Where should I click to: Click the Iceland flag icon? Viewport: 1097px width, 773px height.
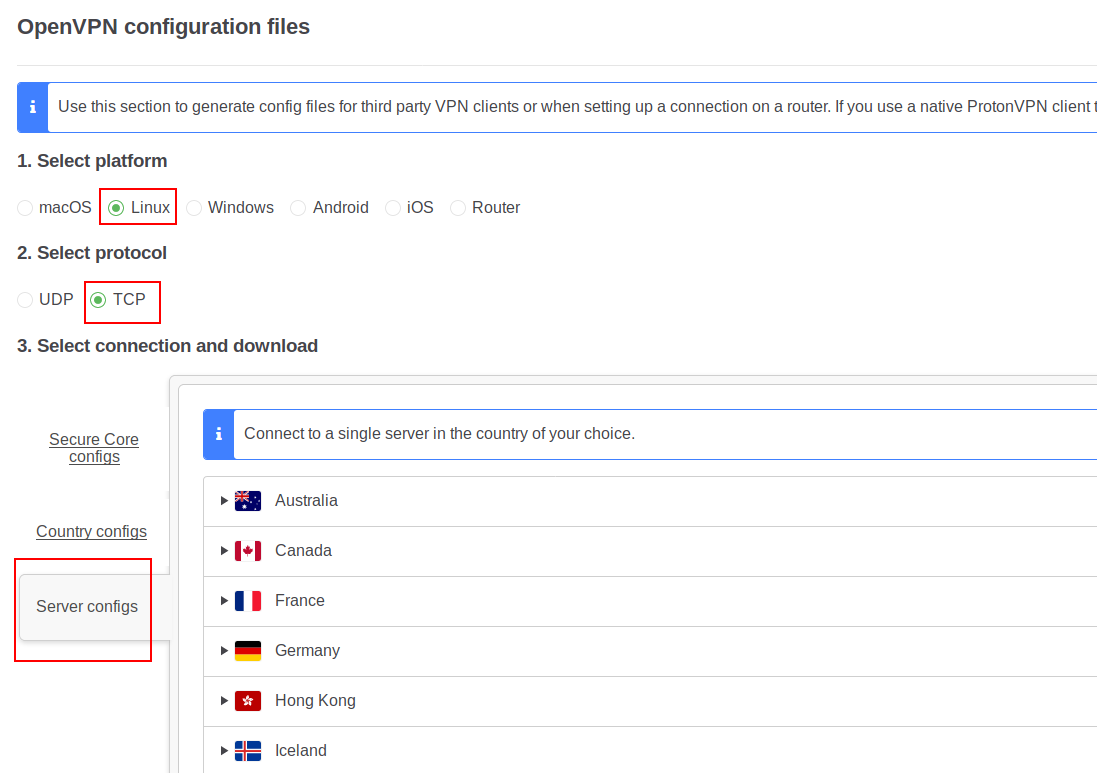[248, 751]
